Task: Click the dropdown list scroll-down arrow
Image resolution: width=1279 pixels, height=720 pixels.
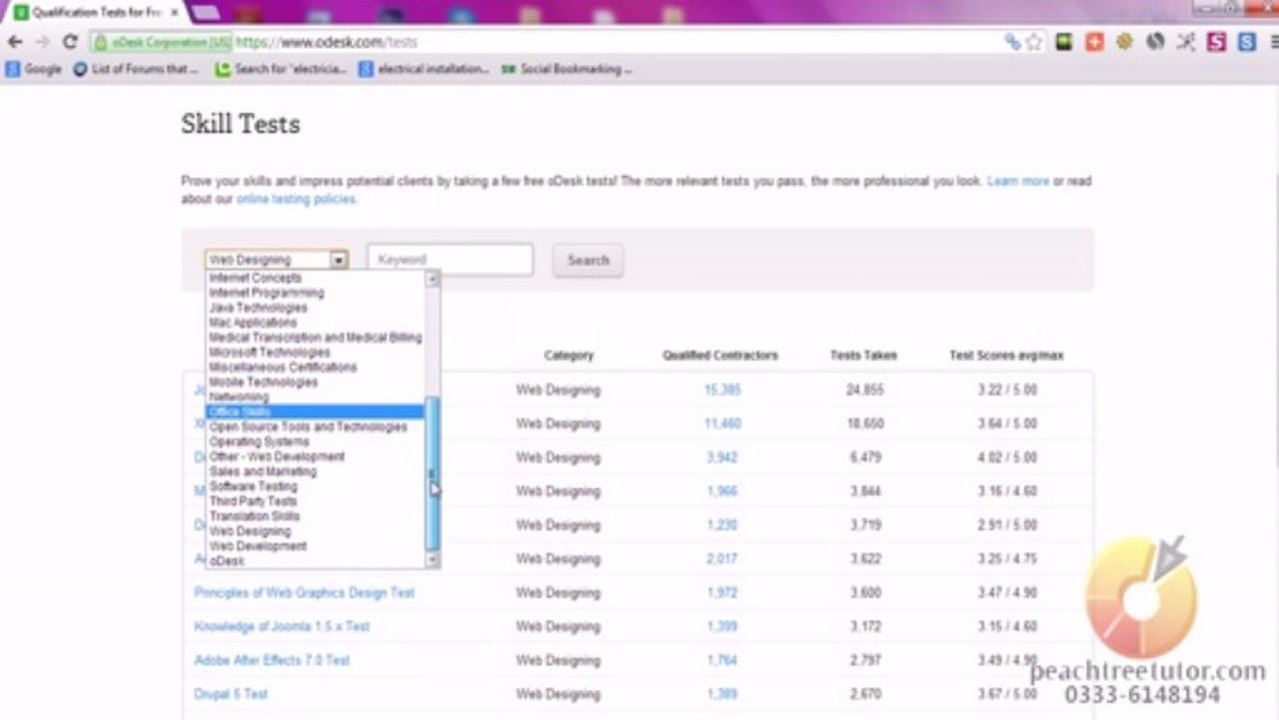Action: click(433, 561)
